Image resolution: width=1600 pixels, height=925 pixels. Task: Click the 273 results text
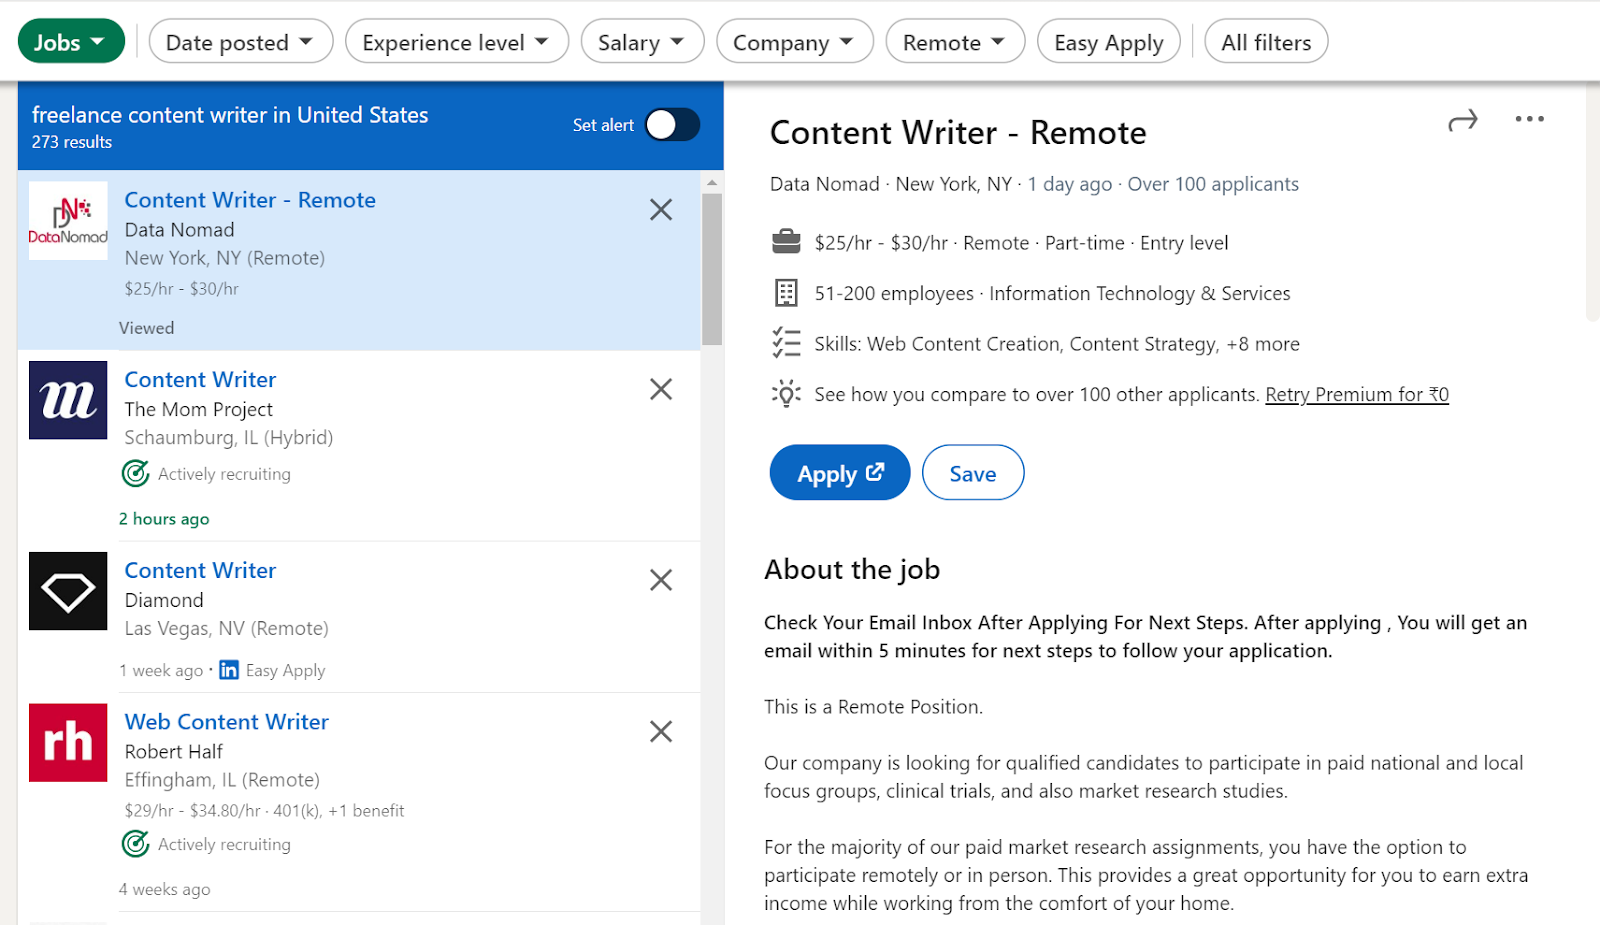(x=72, y=142)
